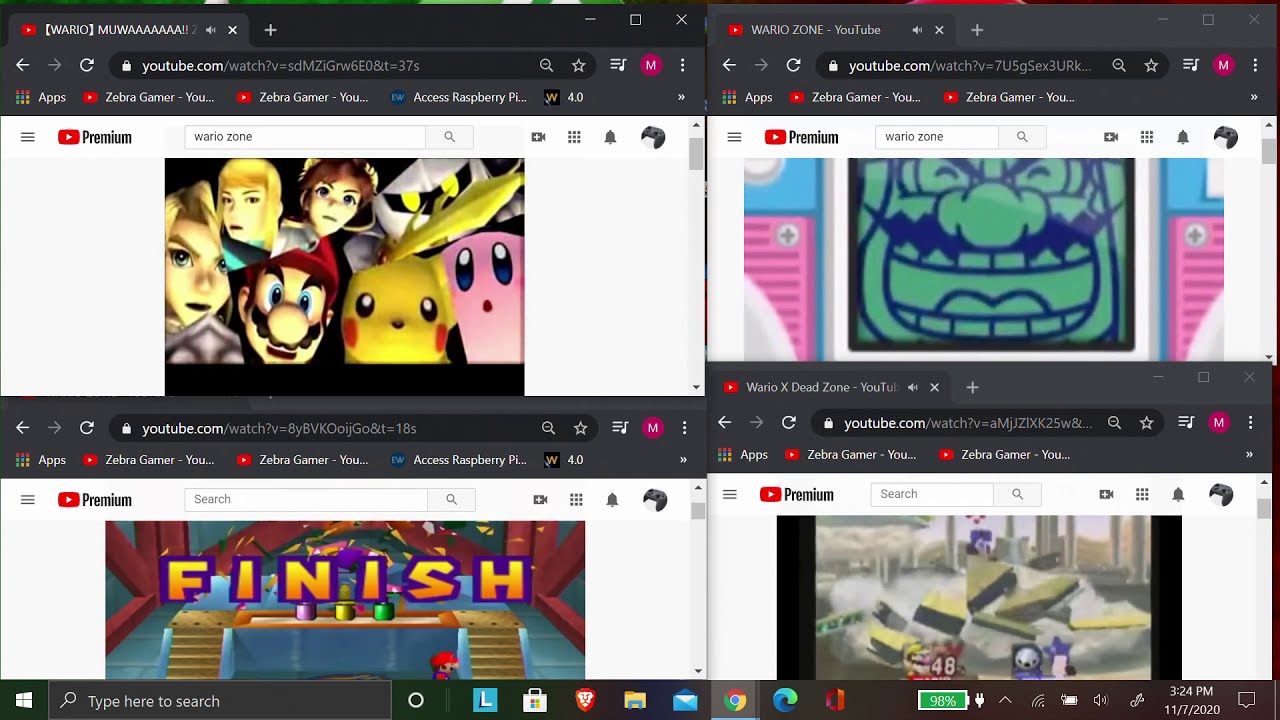Mute the MUWAAAAAAA tab's audio icon
Screen dimensions: 1280x720
click(x=211, y=30)
